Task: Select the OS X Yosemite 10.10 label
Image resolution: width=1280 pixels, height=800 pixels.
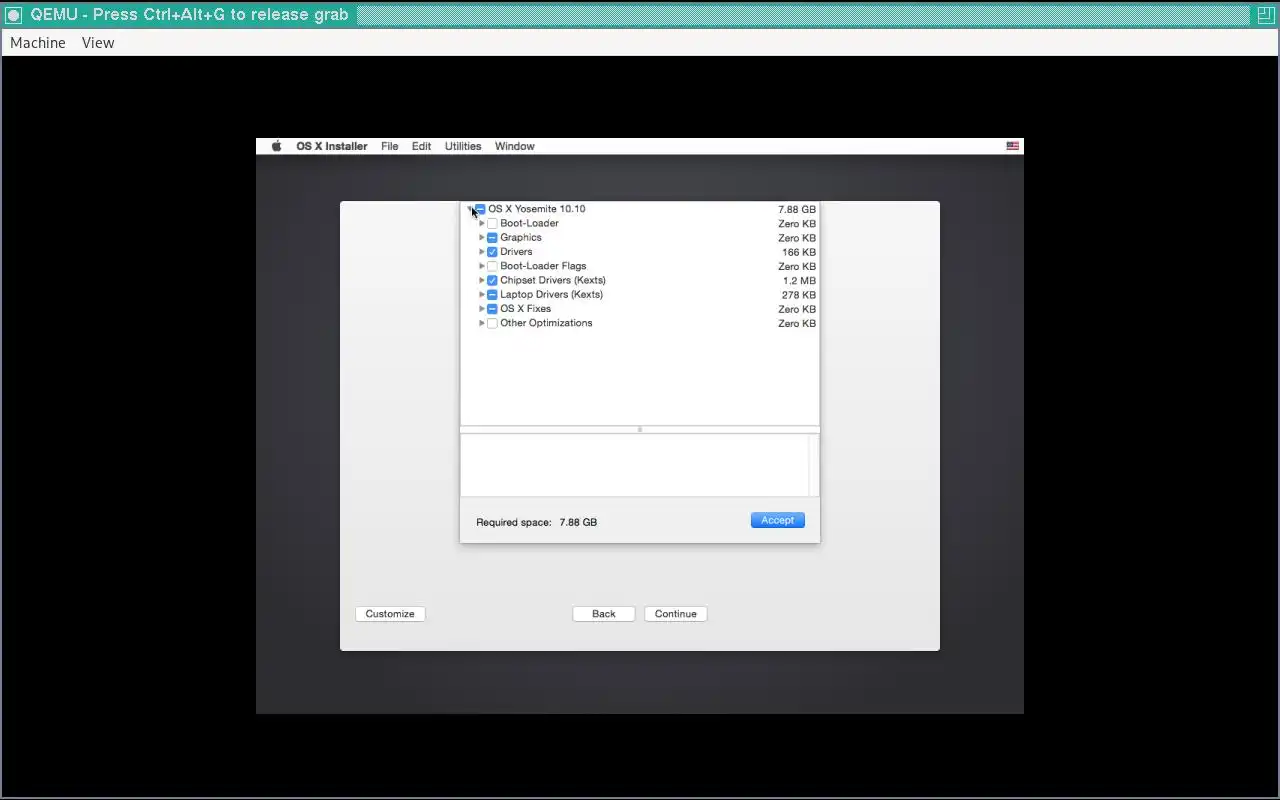Action: (x=537, y=209)
